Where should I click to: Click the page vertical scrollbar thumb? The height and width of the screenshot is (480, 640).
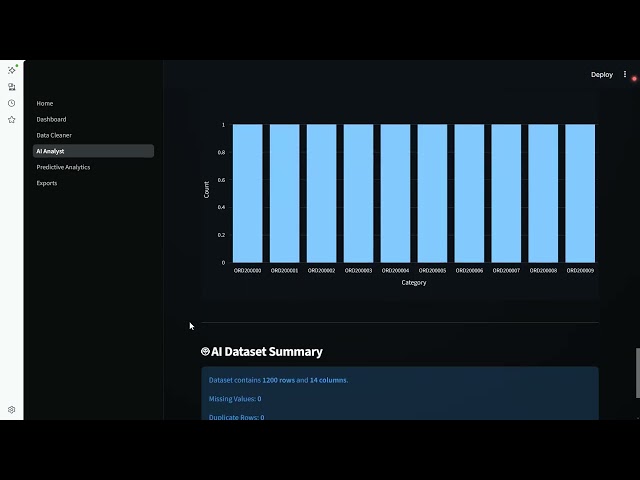tap(638, 373)
